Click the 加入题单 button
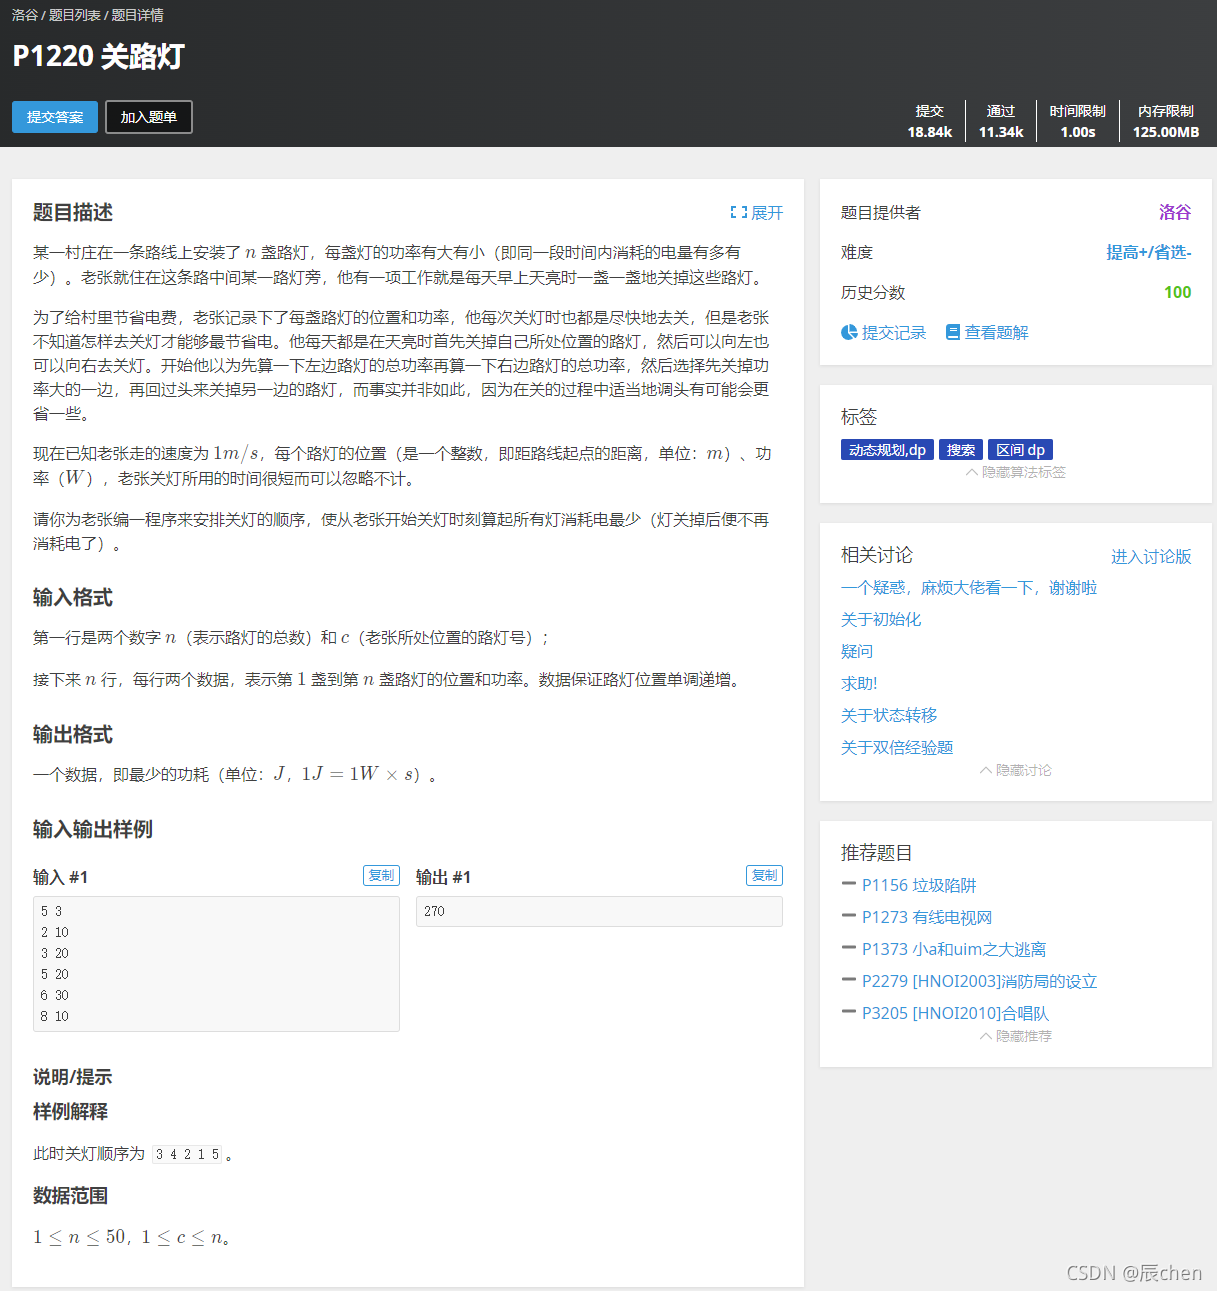 click(x=149, y=117)
